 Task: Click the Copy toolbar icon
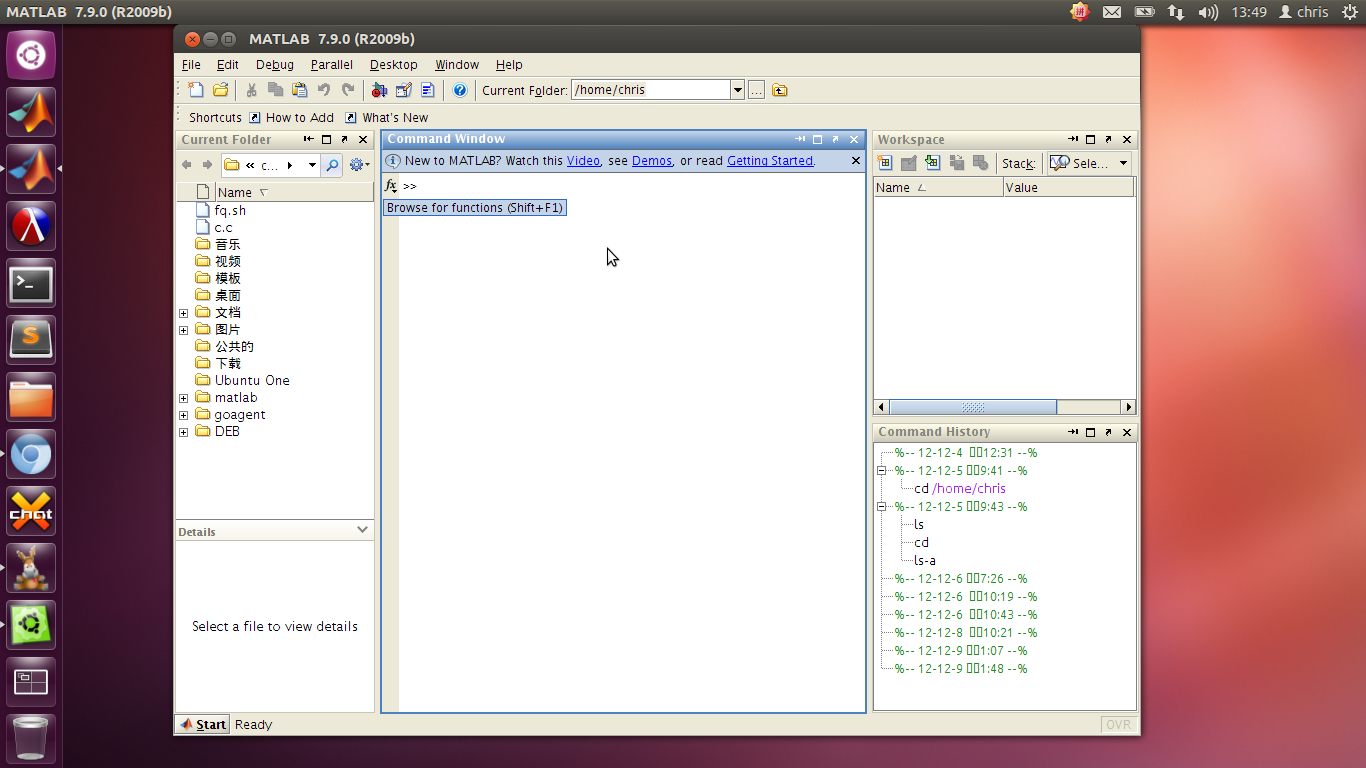coord(275,90)
